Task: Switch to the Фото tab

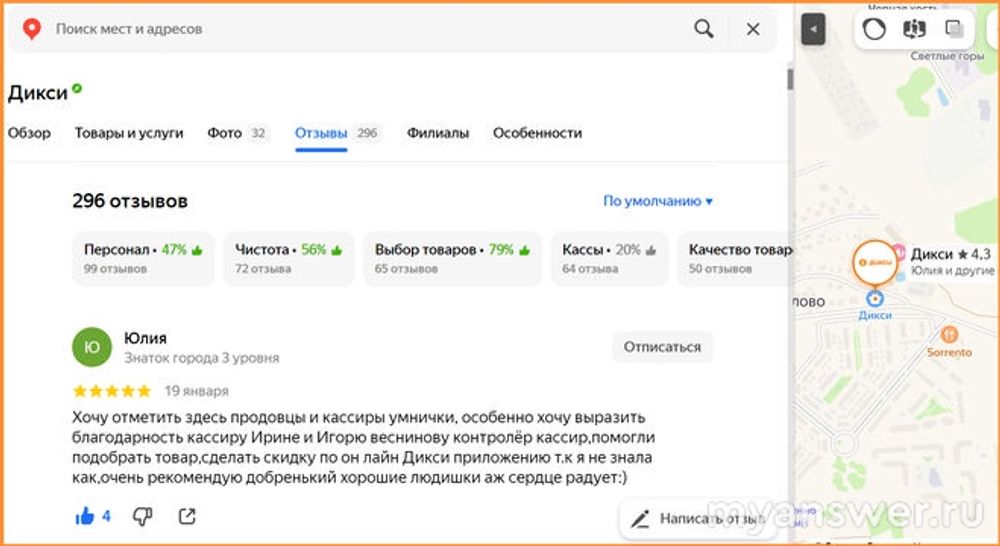Action: (237, 133)
